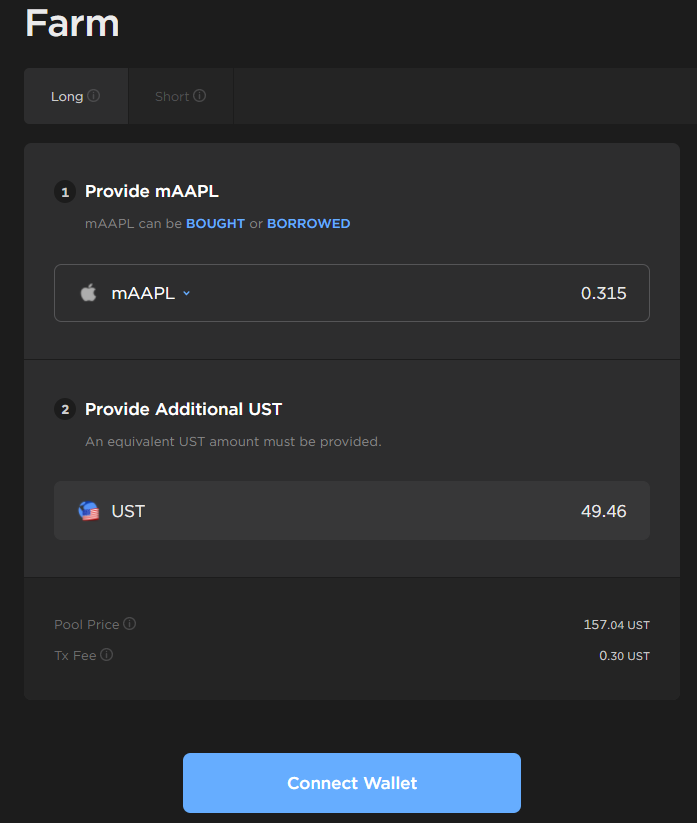697x823 pixels.
Task: Switch to the Short tab
Action: tap(172, 96)
